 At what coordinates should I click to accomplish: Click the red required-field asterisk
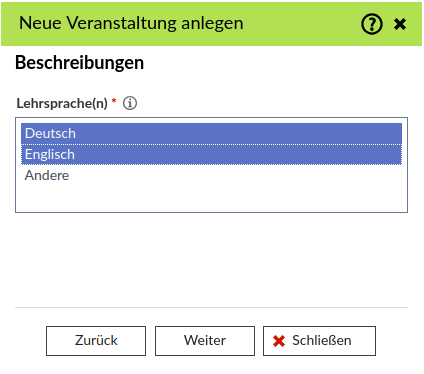coord(114,100)
